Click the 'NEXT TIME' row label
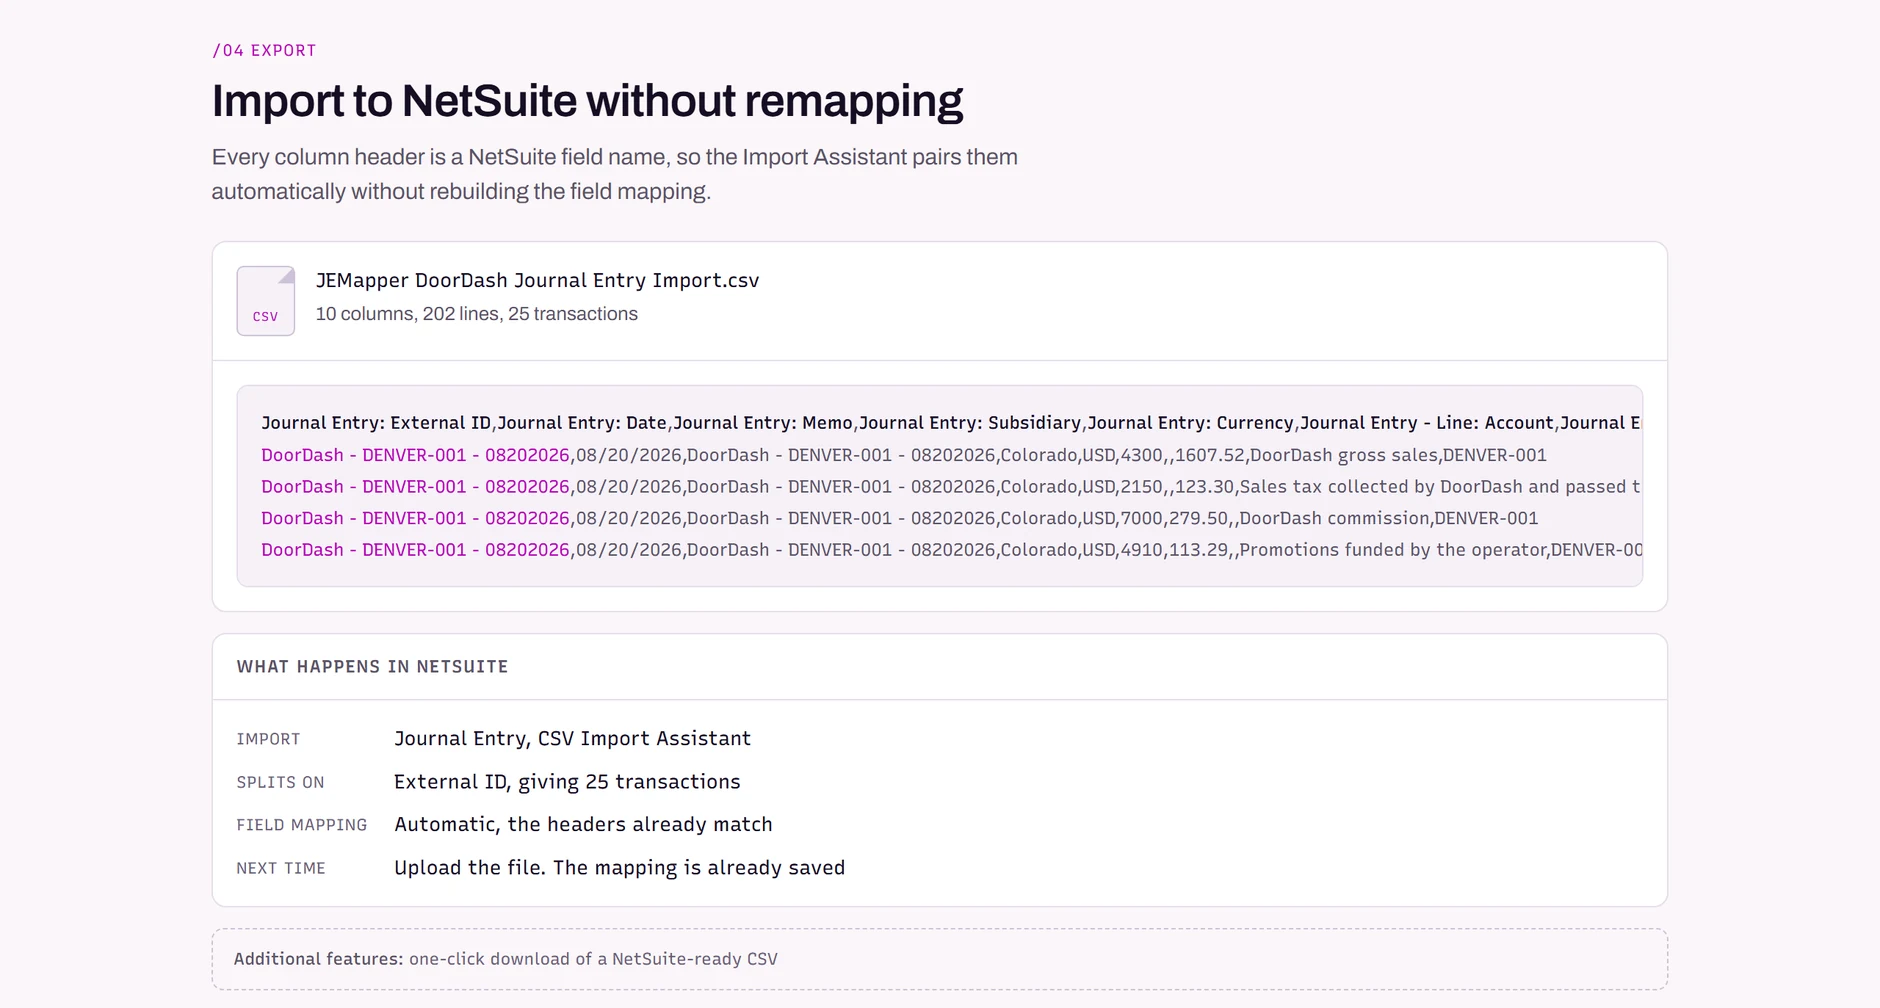 (x=280, y=868)
